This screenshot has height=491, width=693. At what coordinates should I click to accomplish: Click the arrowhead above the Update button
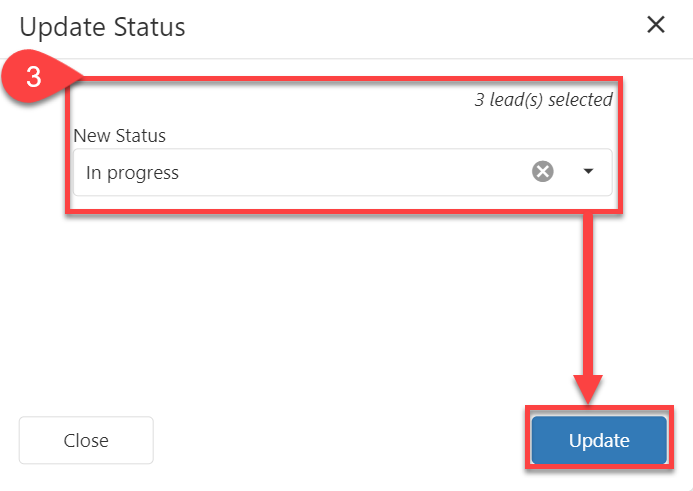click(589, 388)
